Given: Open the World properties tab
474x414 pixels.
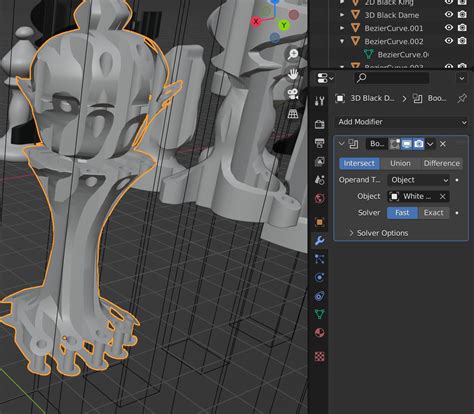Looking at the screenshot, I should click(x=319, y=198).
